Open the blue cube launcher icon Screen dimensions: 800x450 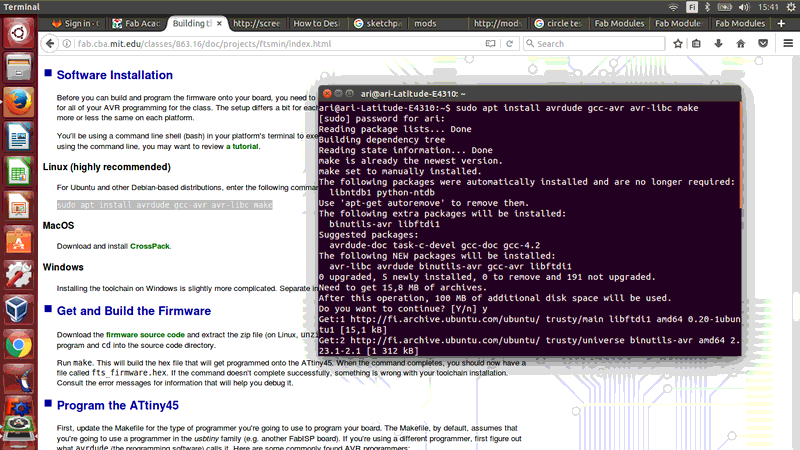[x=18, y=311]
